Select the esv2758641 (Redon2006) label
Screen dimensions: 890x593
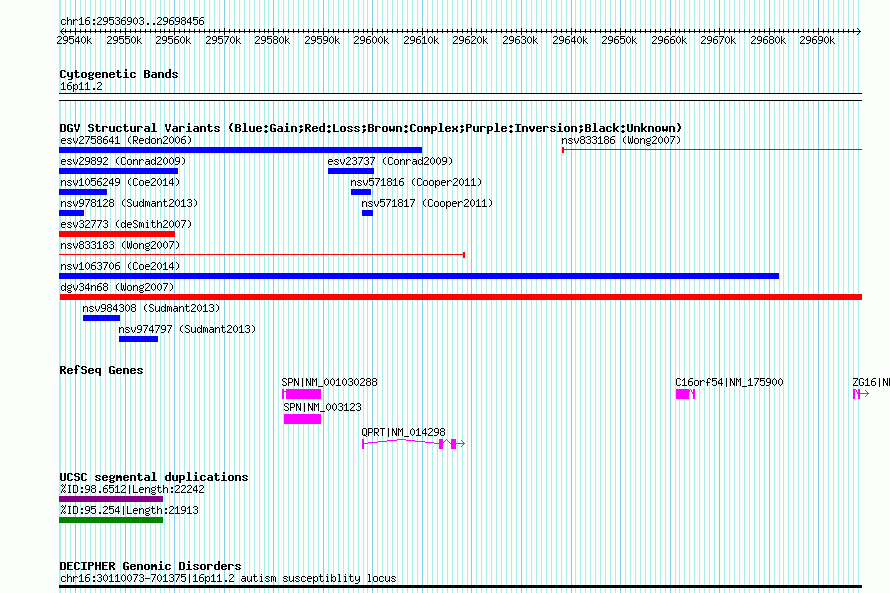(126, 140)
